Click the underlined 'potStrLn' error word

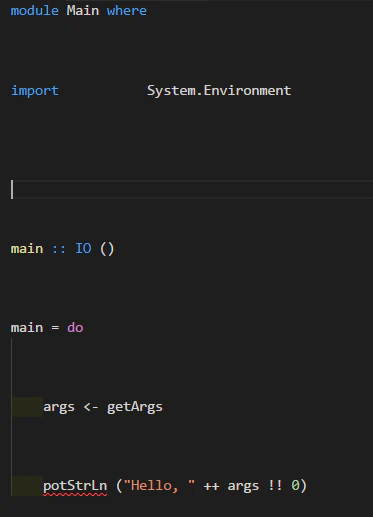tap(75, 486)
